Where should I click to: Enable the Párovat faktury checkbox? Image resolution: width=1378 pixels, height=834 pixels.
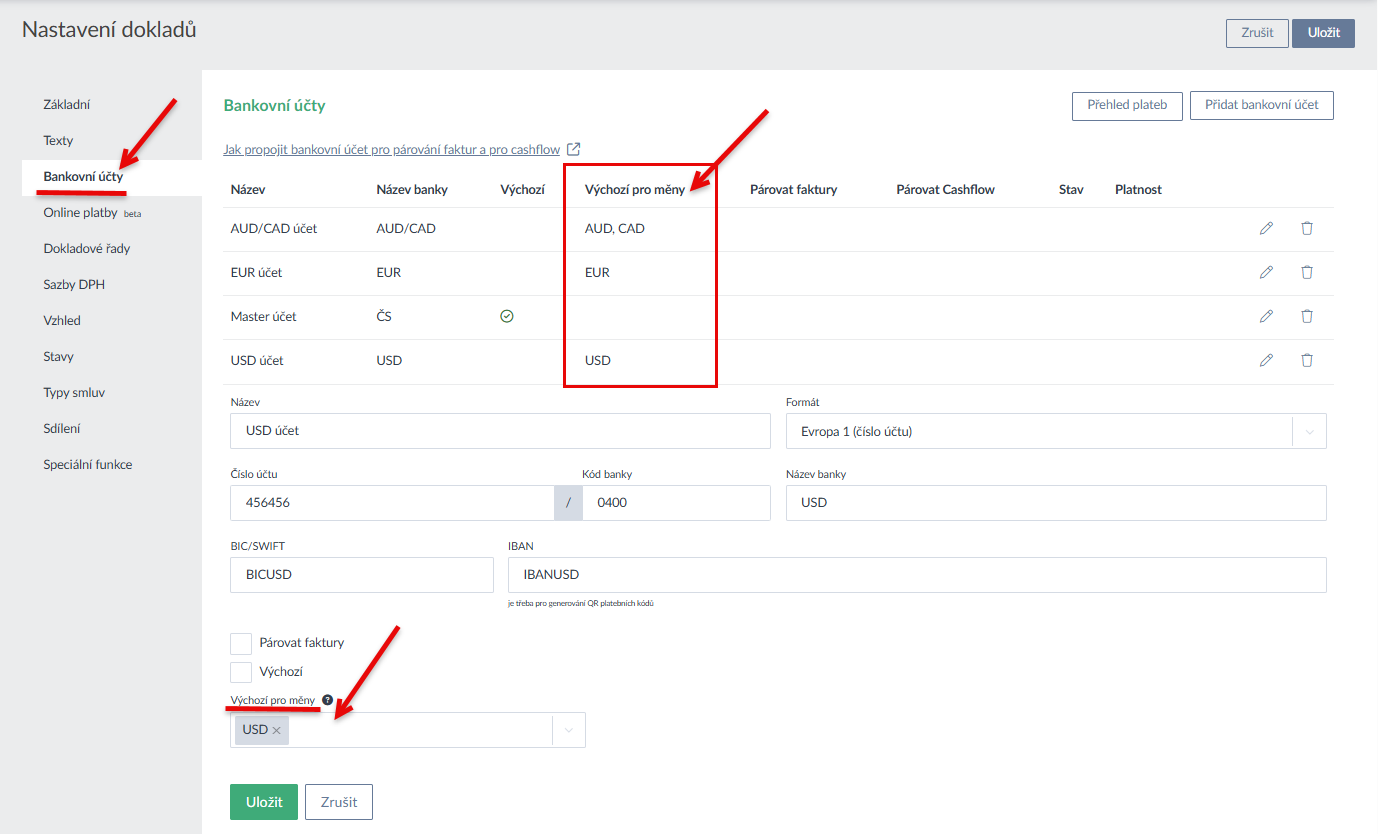(241, 643)
